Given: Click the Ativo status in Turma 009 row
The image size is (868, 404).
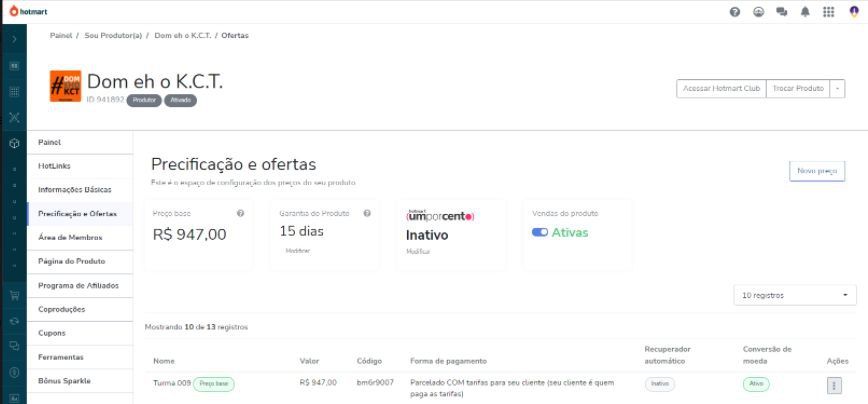Looking at the screenshot, I should point(756,384).
